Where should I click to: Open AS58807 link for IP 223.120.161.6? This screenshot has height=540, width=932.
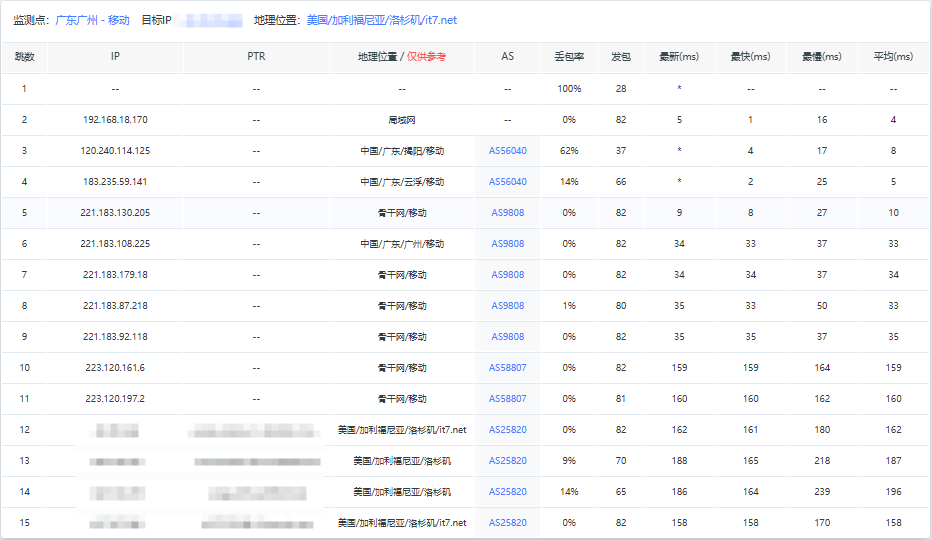point(507,368)
